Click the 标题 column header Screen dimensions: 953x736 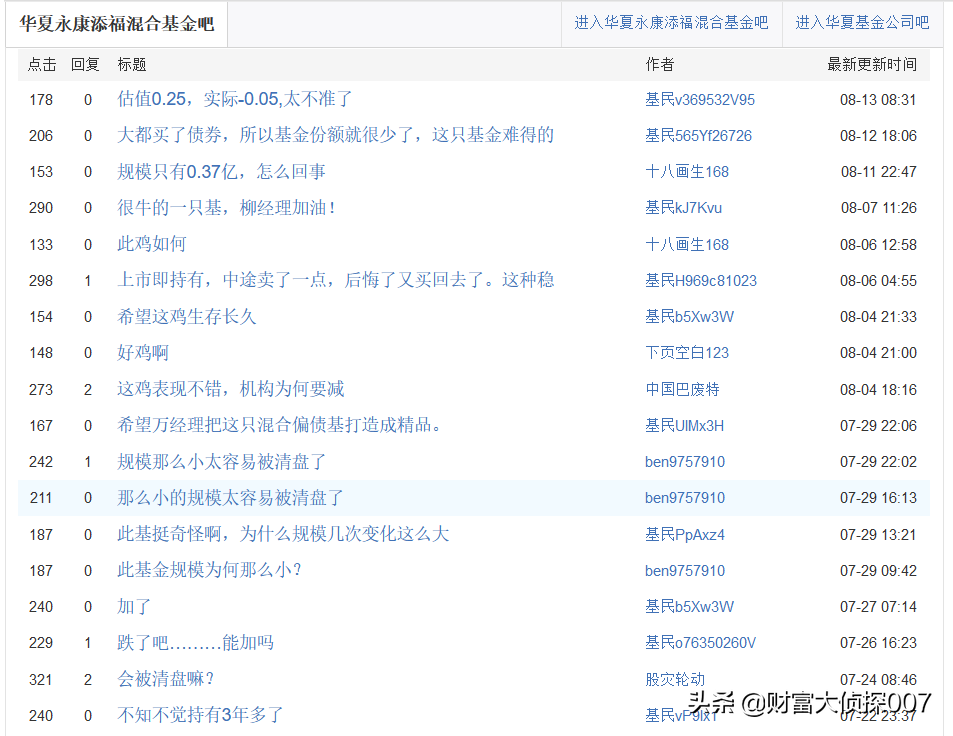pyautogui.click(x=132, y=64)
